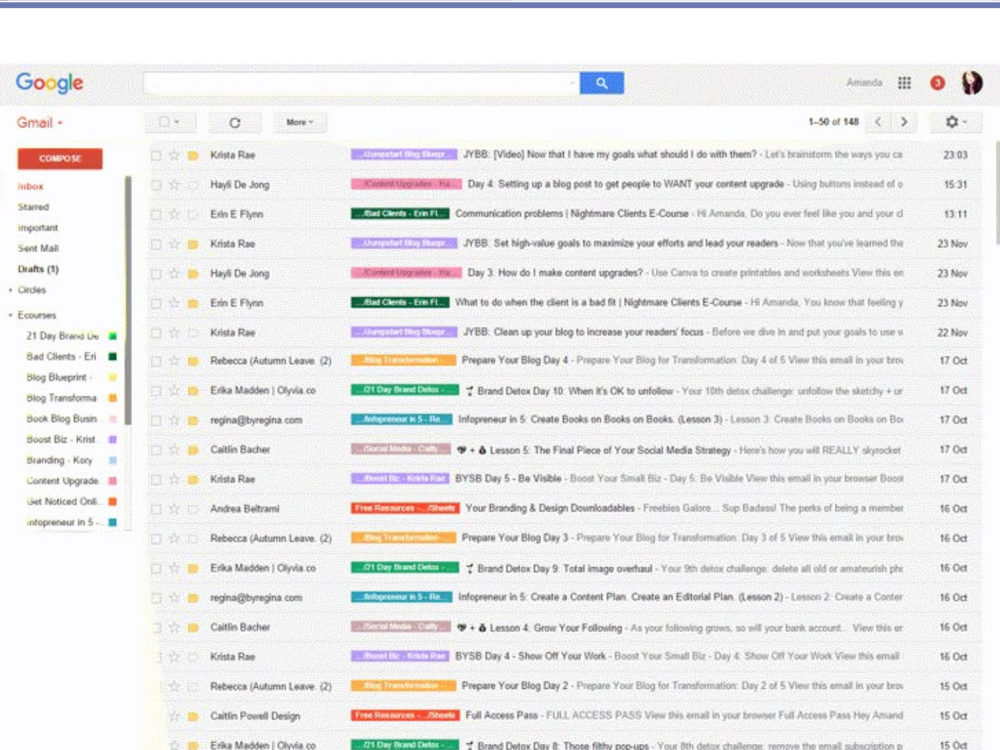The height and width of the screenshot is (750, 1000).
Task: Open the Content Upgrade label
Action: click(62, 481)
